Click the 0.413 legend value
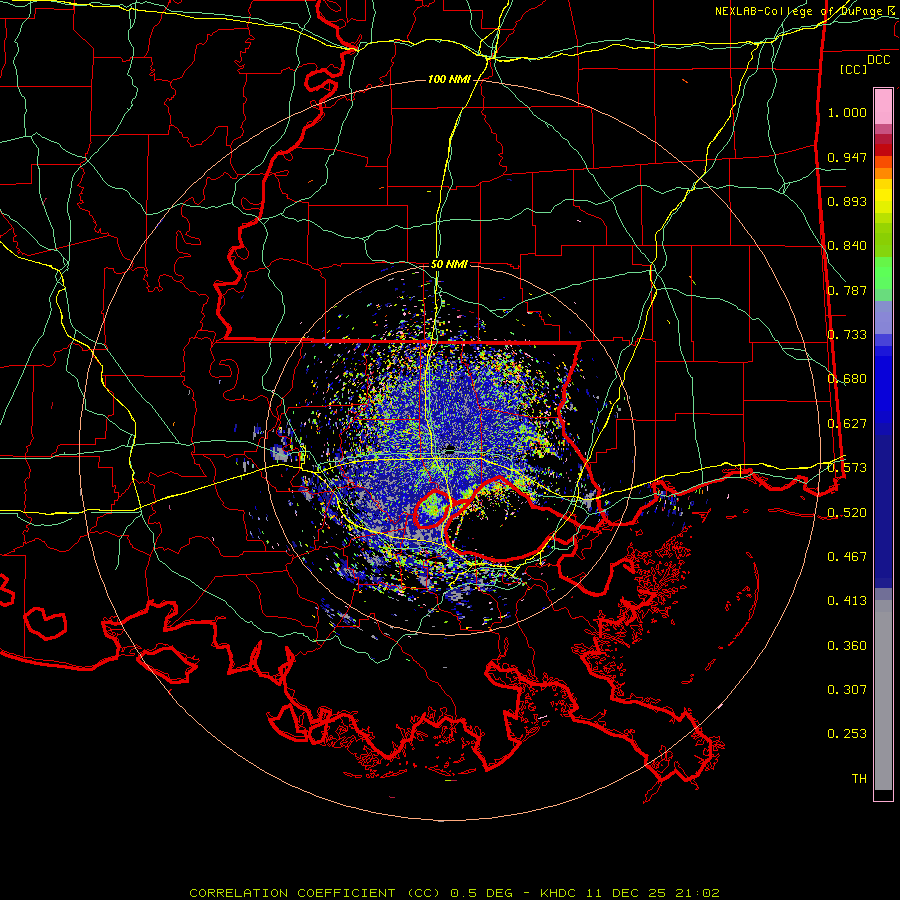This screenshot has width=900, height=900. [x=847, y=601]
